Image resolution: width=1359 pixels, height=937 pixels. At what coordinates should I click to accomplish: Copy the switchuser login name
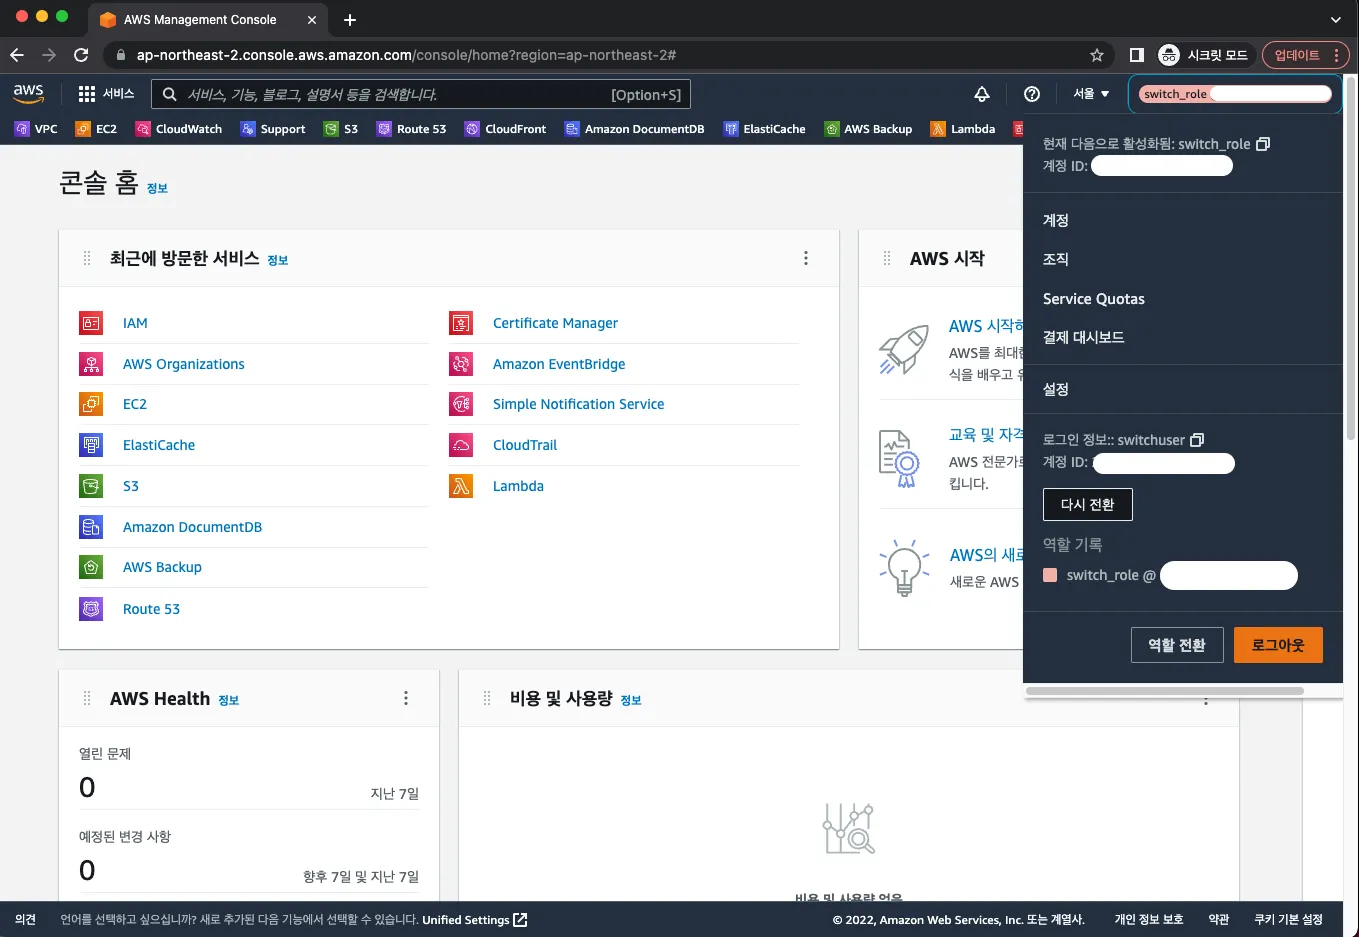1197,440
